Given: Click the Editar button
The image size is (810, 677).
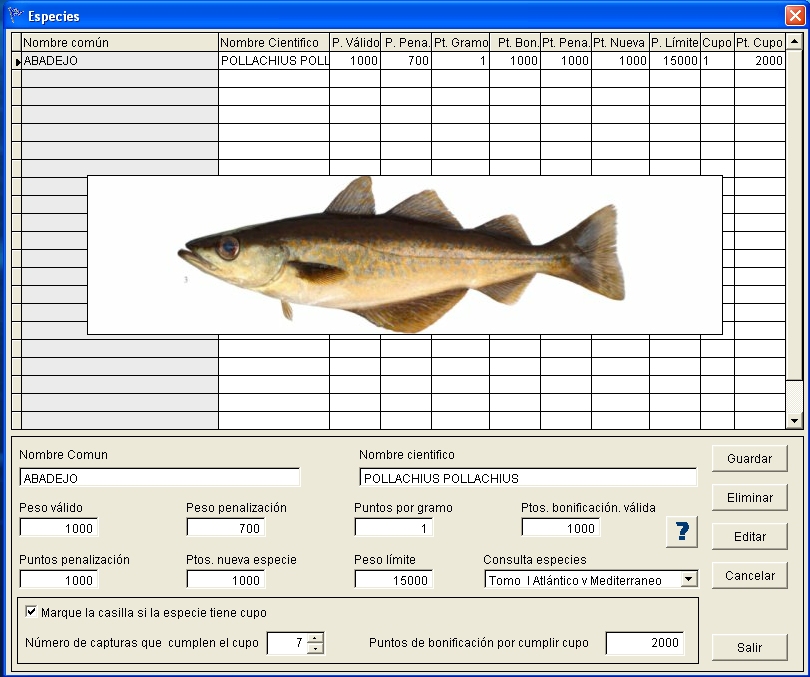Looking at the screenshot, I should point(750,537).
